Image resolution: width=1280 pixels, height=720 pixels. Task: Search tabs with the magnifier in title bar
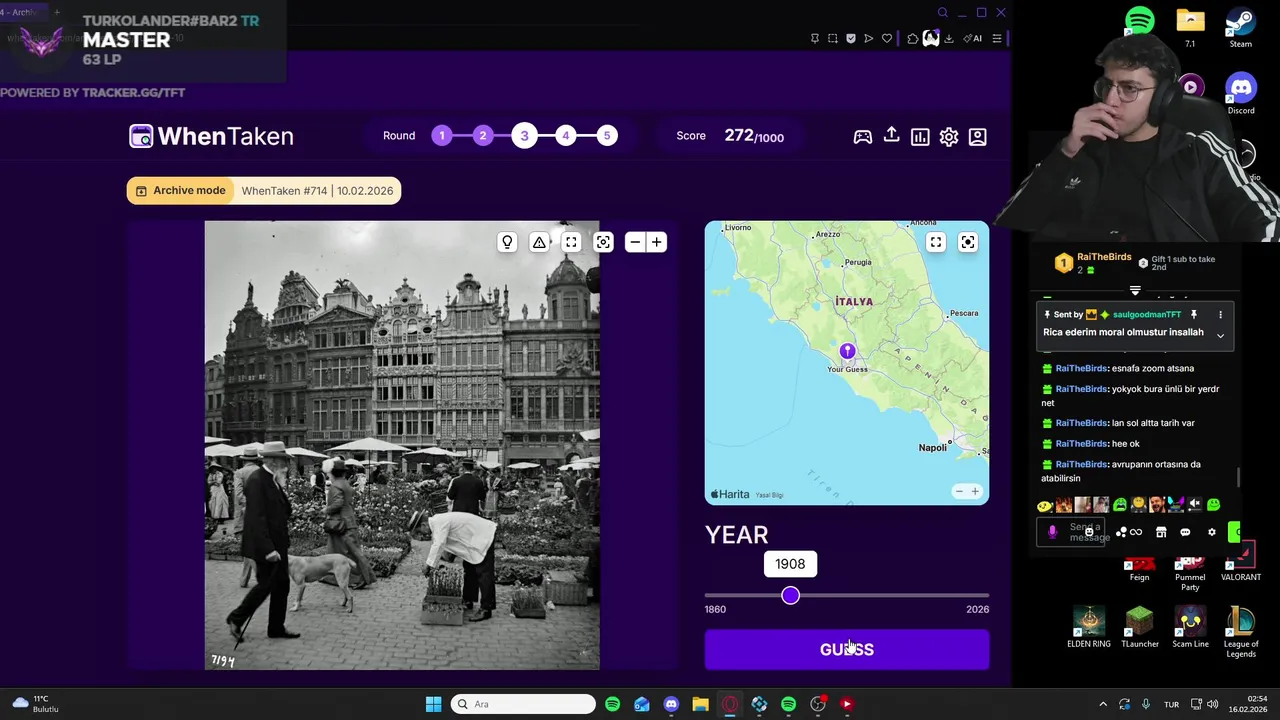(x=942, y=13)
